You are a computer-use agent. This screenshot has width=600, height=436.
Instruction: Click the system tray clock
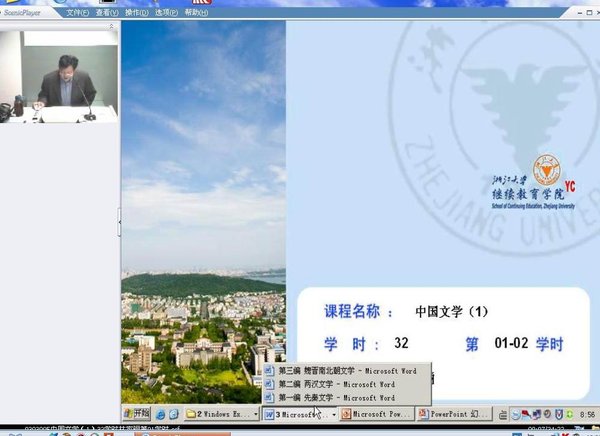[587, 413]
